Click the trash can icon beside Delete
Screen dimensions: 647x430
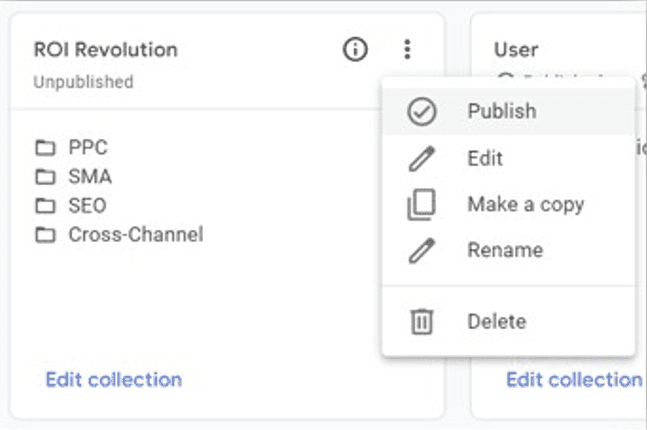(421, 321)
